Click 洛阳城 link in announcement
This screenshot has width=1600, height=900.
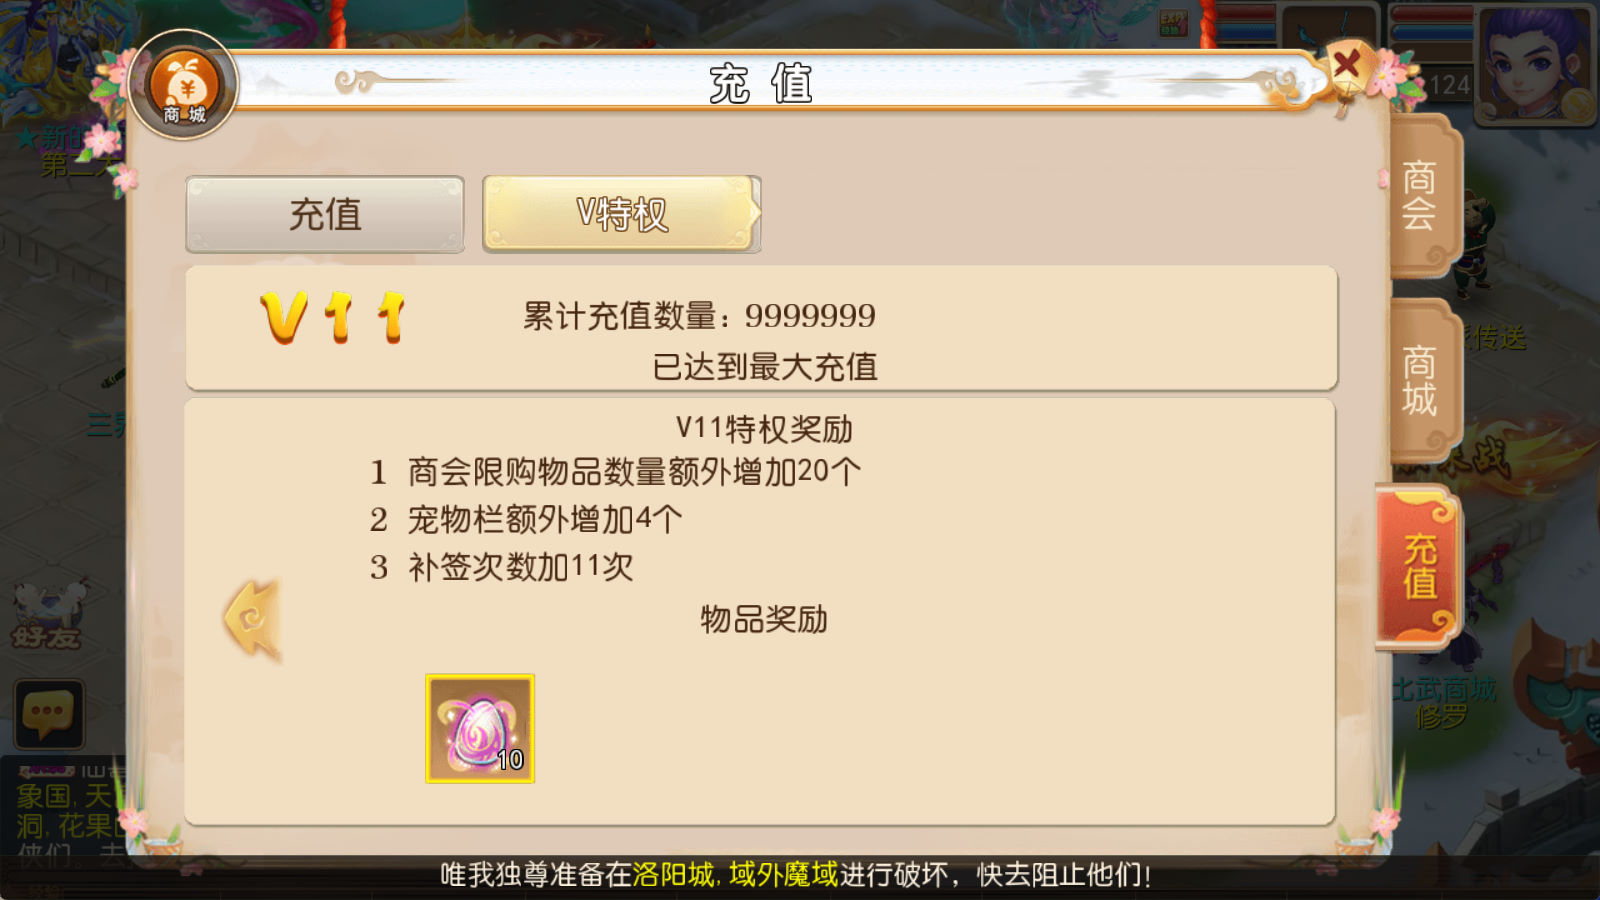[x=673, y=875]
